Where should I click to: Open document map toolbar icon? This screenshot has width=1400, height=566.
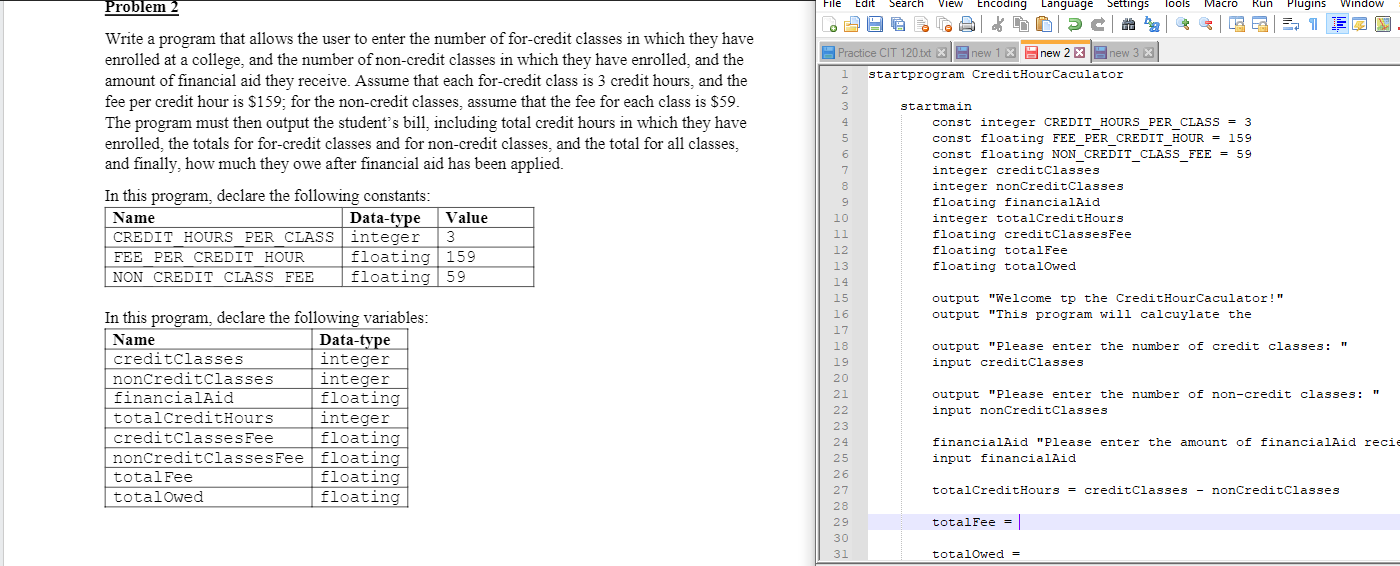[1383, 24]
